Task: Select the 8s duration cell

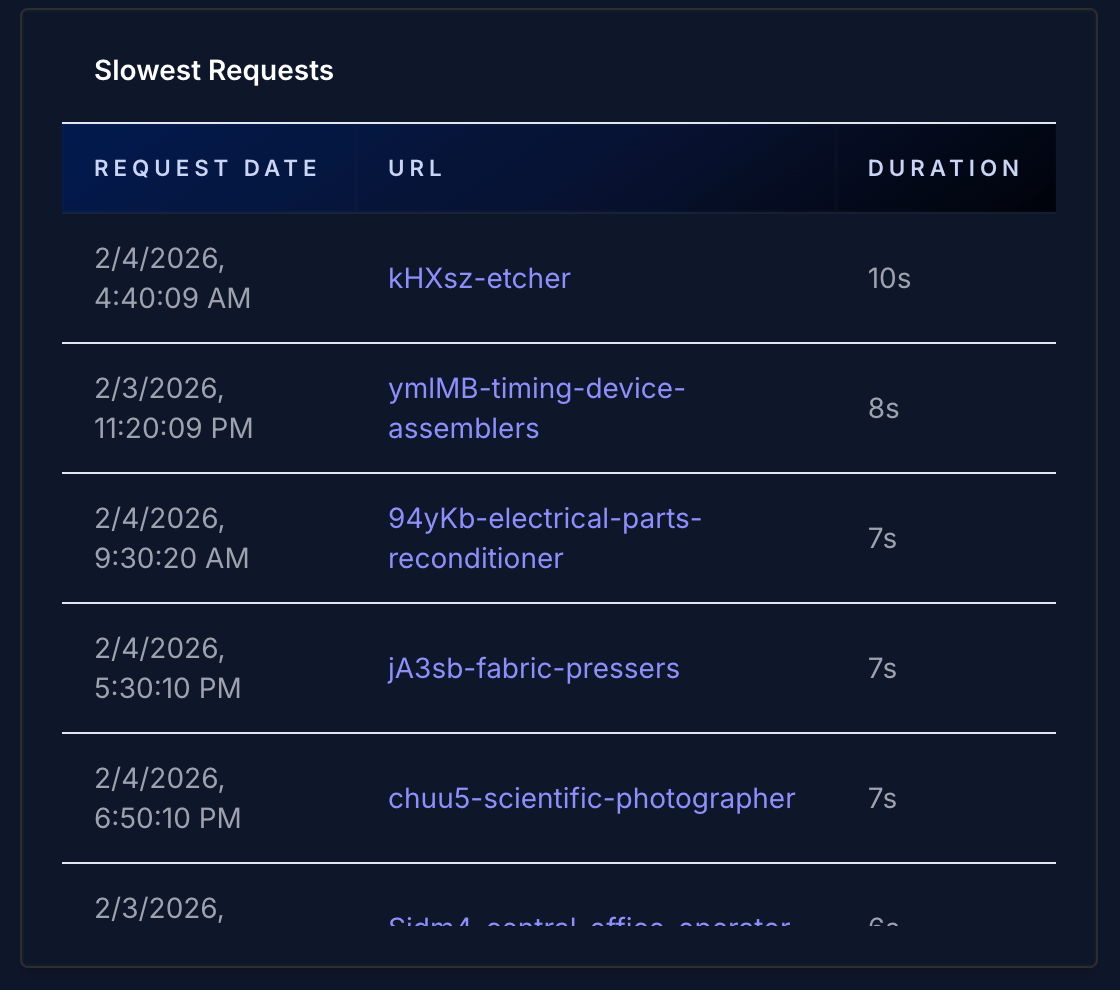Action: point(883,408)
